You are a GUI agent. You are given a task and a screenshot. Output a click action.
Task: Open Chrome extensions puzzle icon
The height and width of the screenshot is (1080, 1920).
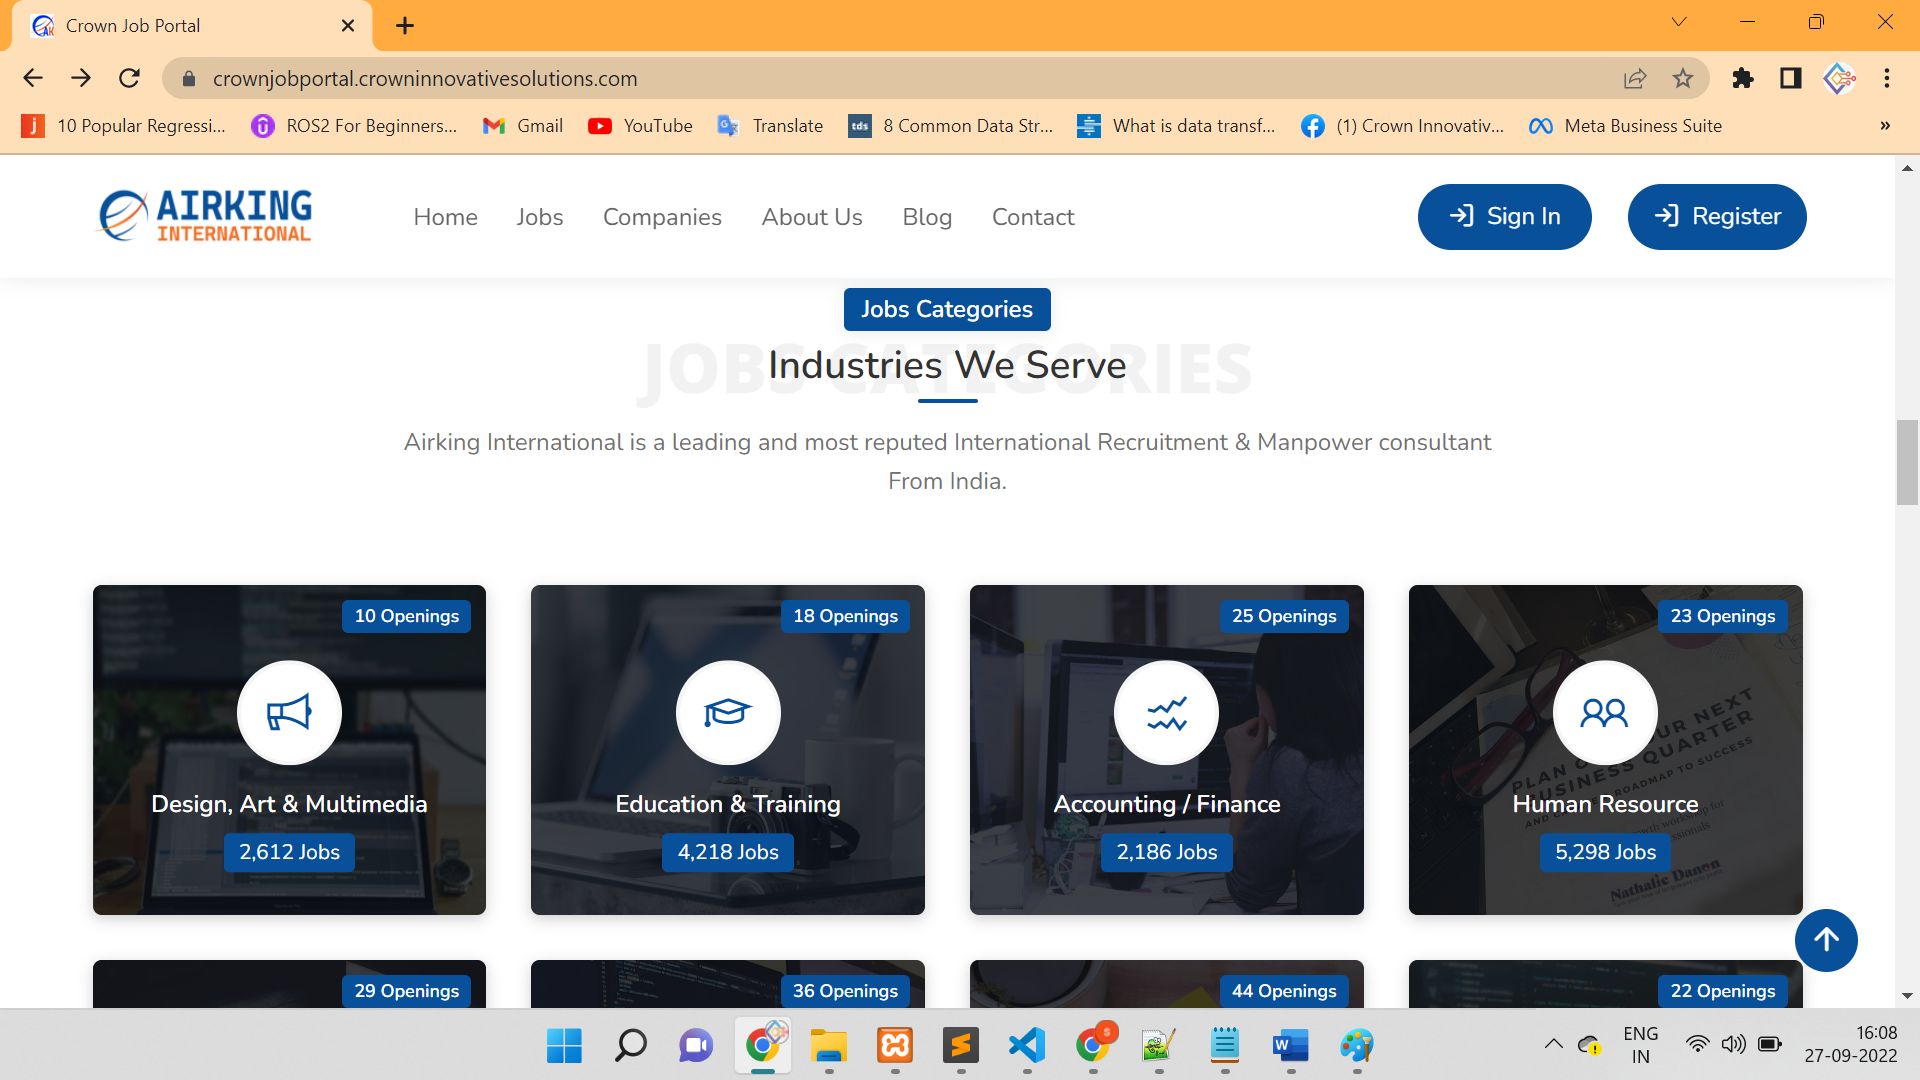click(x=1743, y=78)
